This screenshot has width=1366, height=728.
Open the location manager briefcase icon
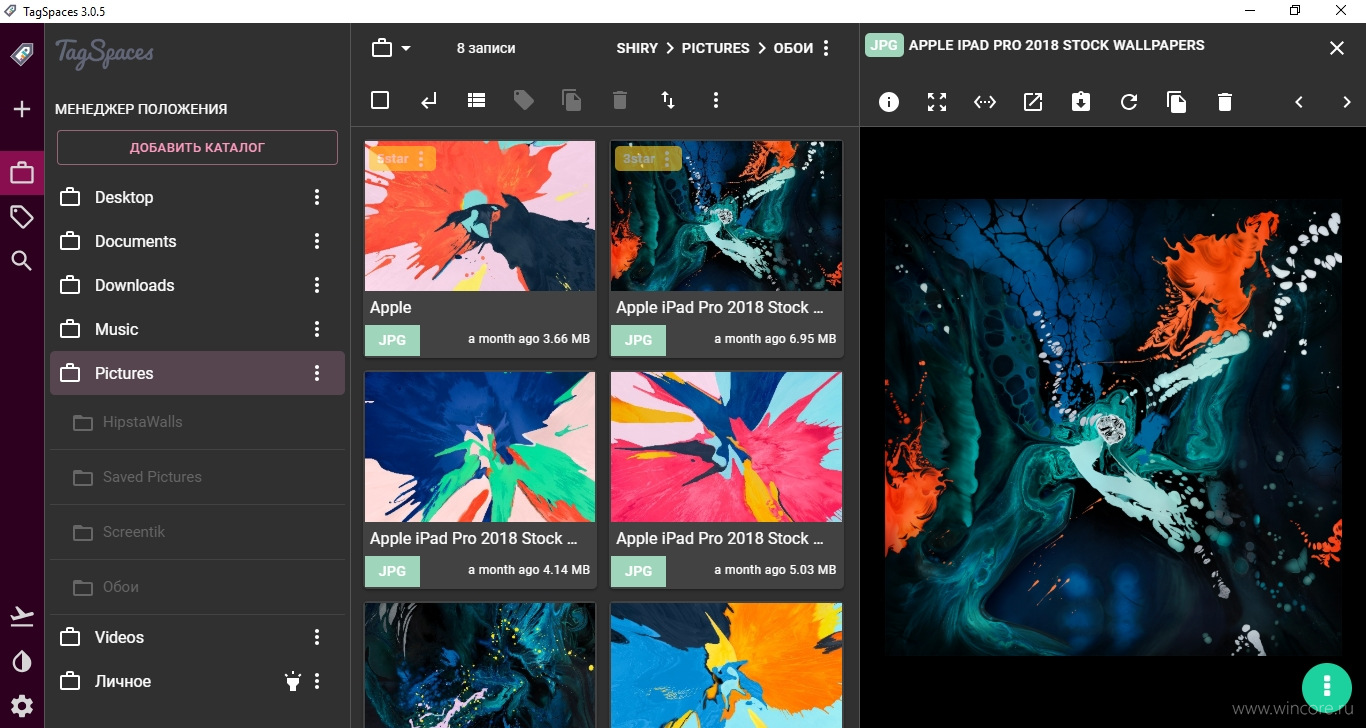tap(21, 174)
